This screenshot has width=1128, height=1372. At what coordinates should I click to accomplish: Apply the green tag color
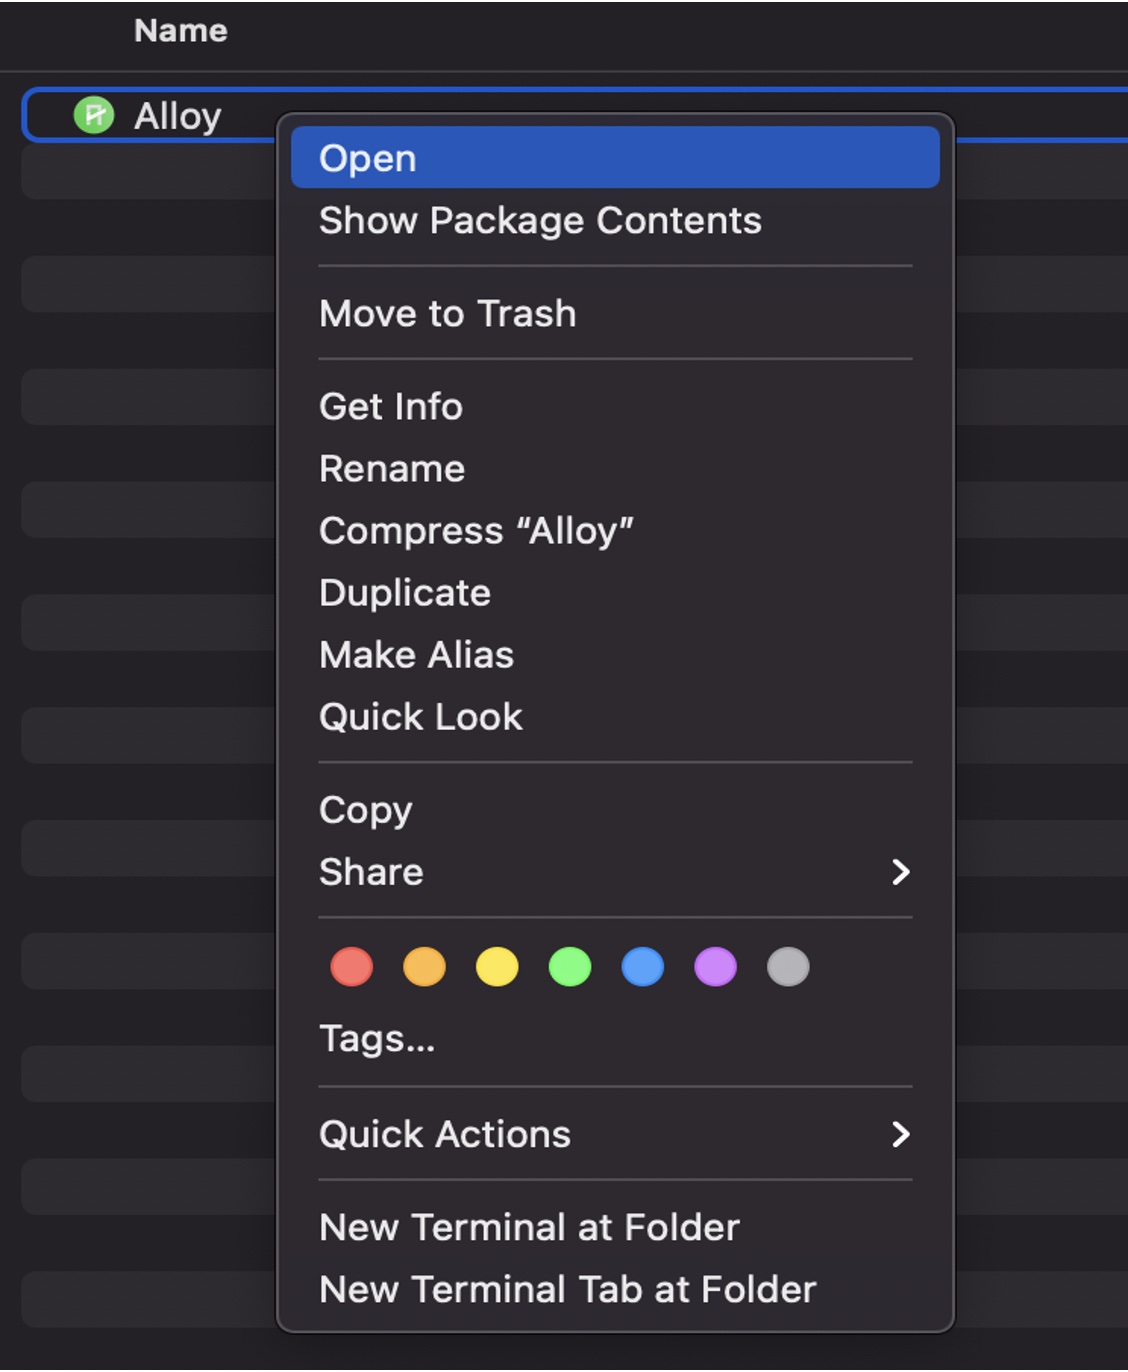(570, 967)
